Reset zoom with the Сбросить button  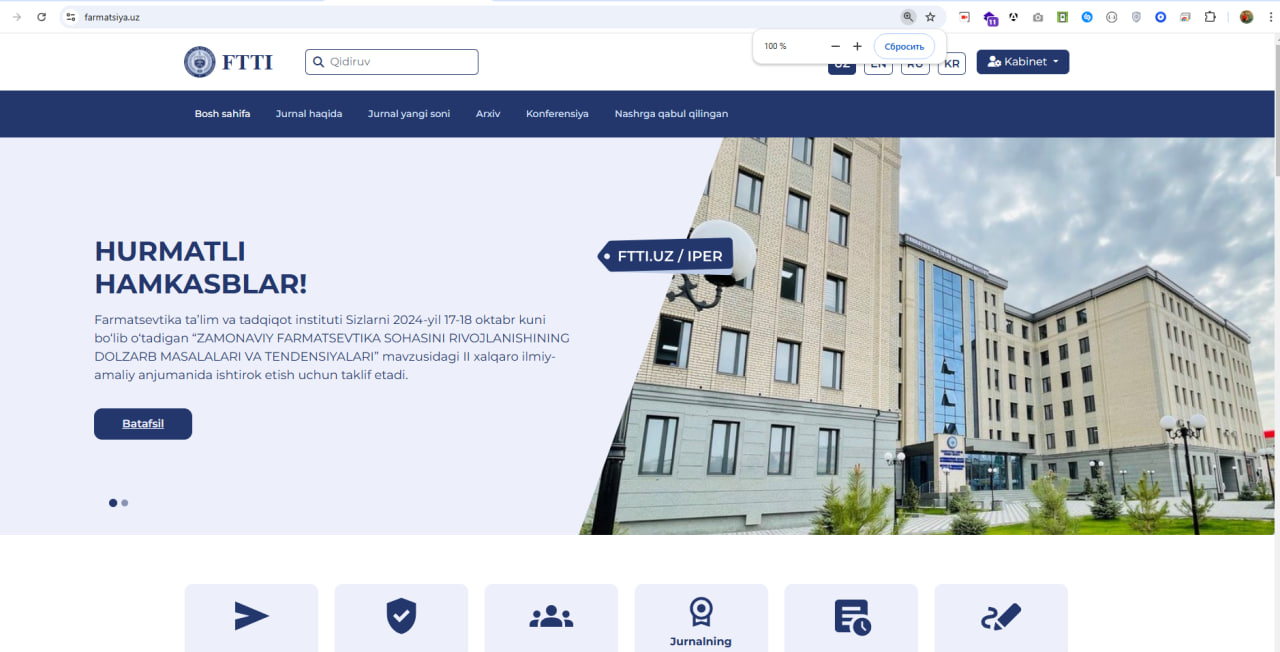coord(904,46)
